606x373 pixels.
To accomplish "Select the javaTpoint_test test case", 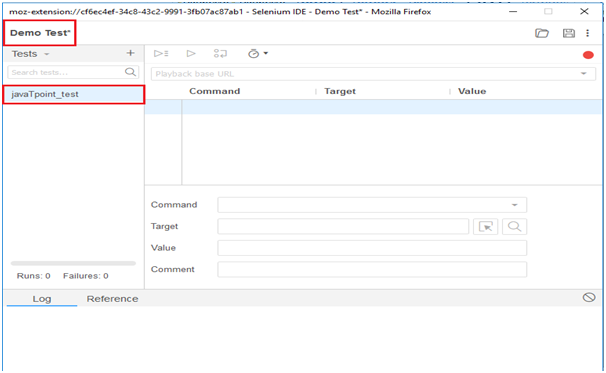I will tap(73, 94).
